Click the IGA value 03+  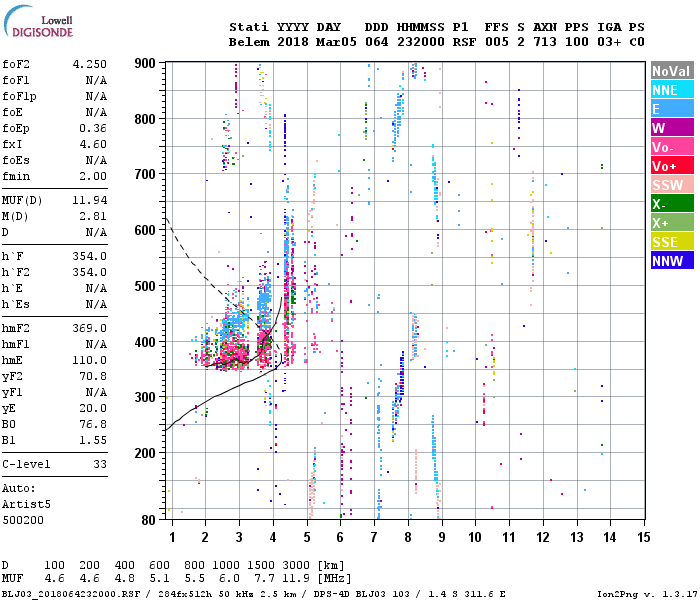[609, 42]
